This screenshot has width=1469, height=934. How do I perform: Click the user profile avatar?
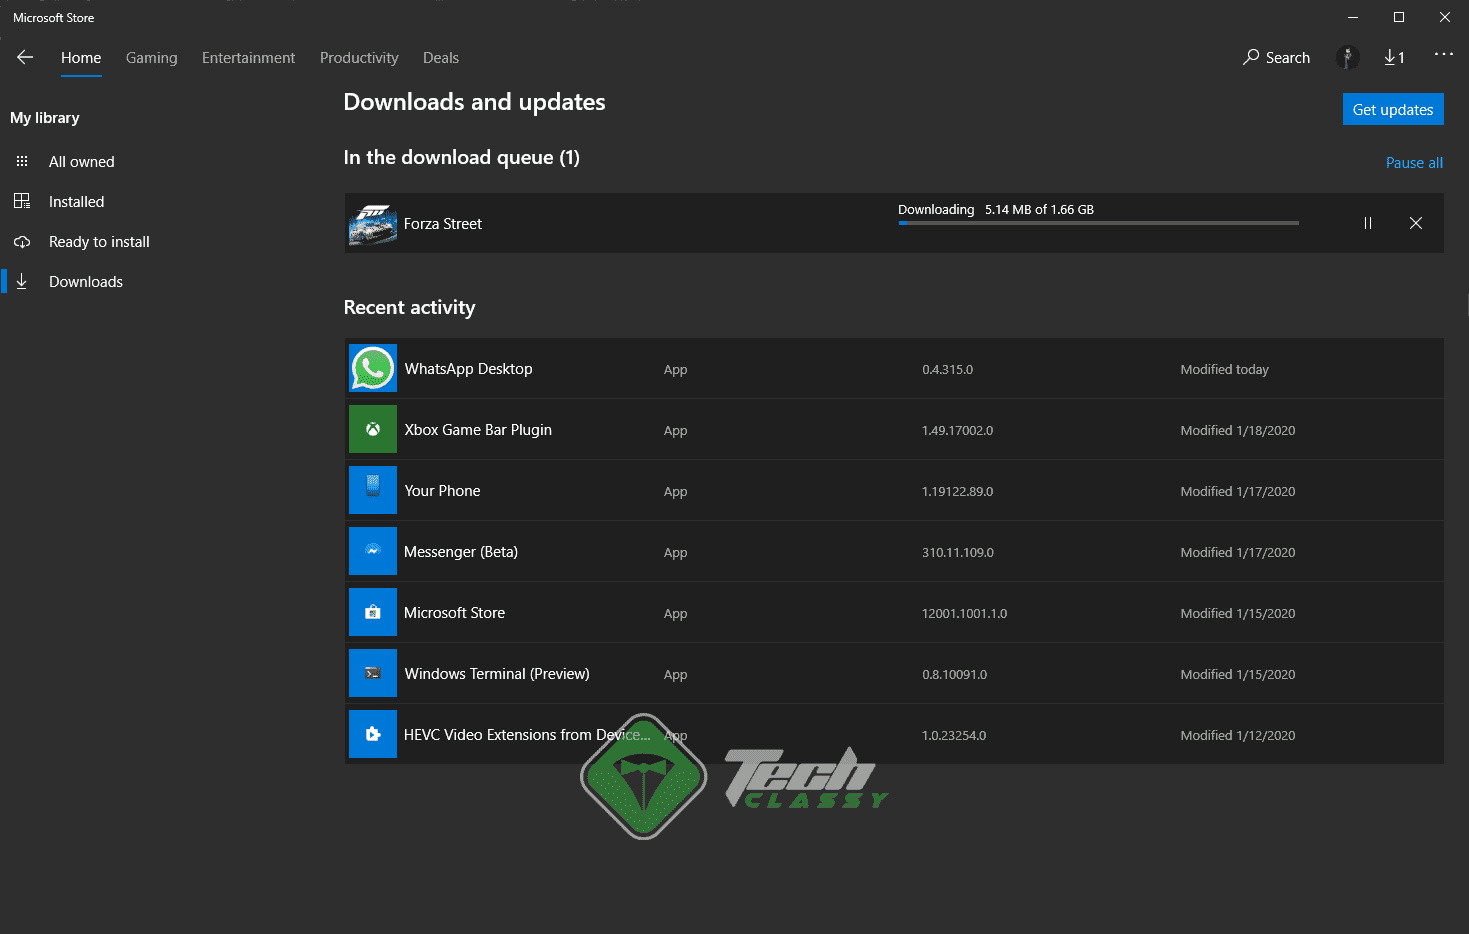(1347, 57)
